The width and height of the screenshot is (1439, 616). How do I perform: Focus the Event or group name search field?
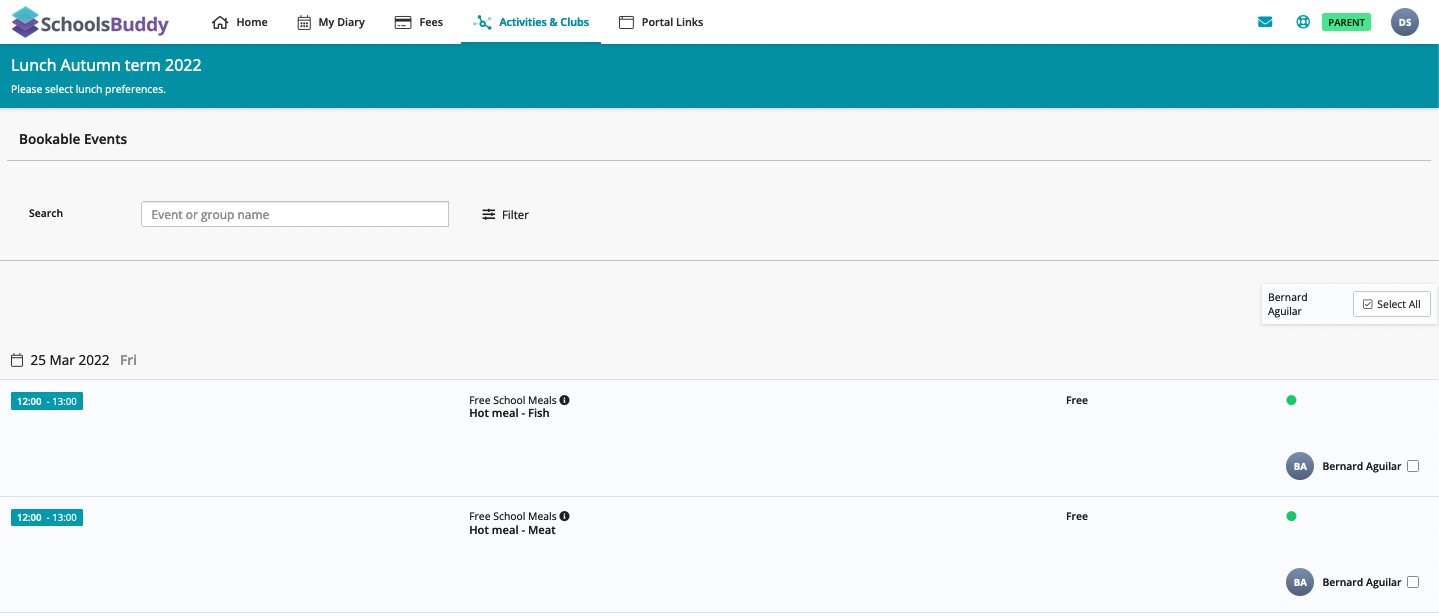click(295, 214)
